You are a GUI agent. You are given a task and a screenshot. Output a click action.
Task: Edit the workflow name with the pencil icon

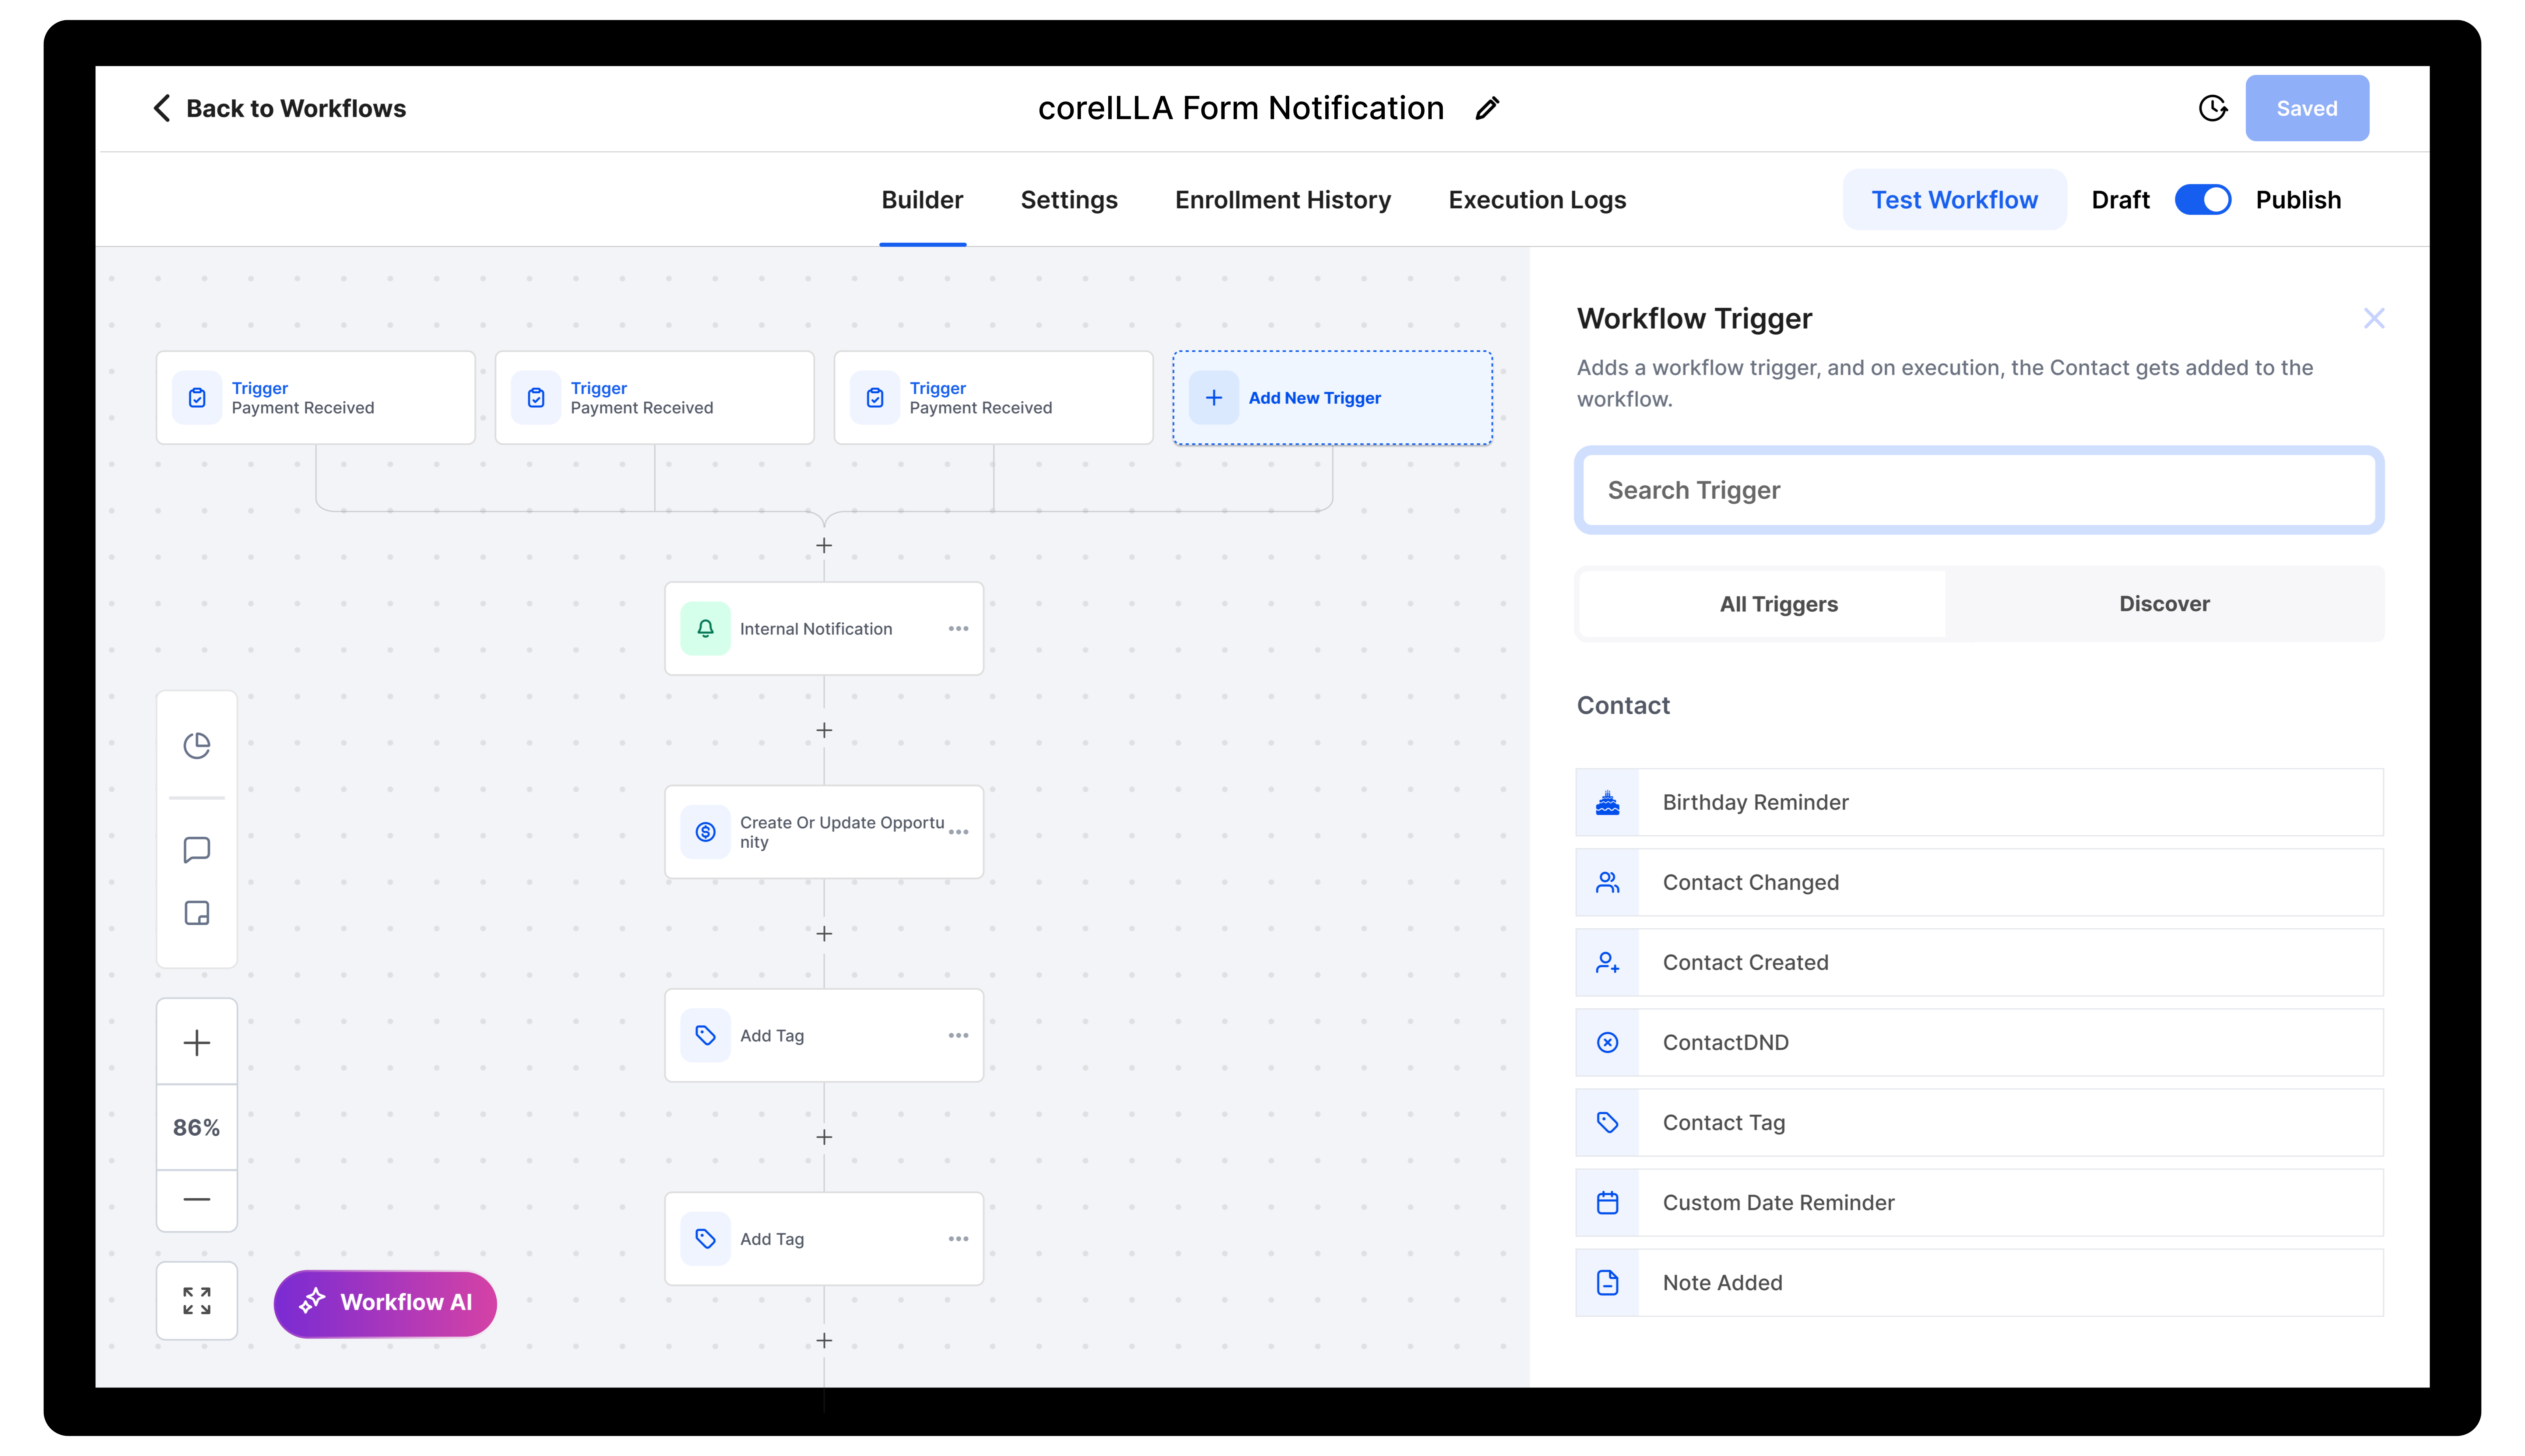pyautogui.click(x=1487, y=108)
